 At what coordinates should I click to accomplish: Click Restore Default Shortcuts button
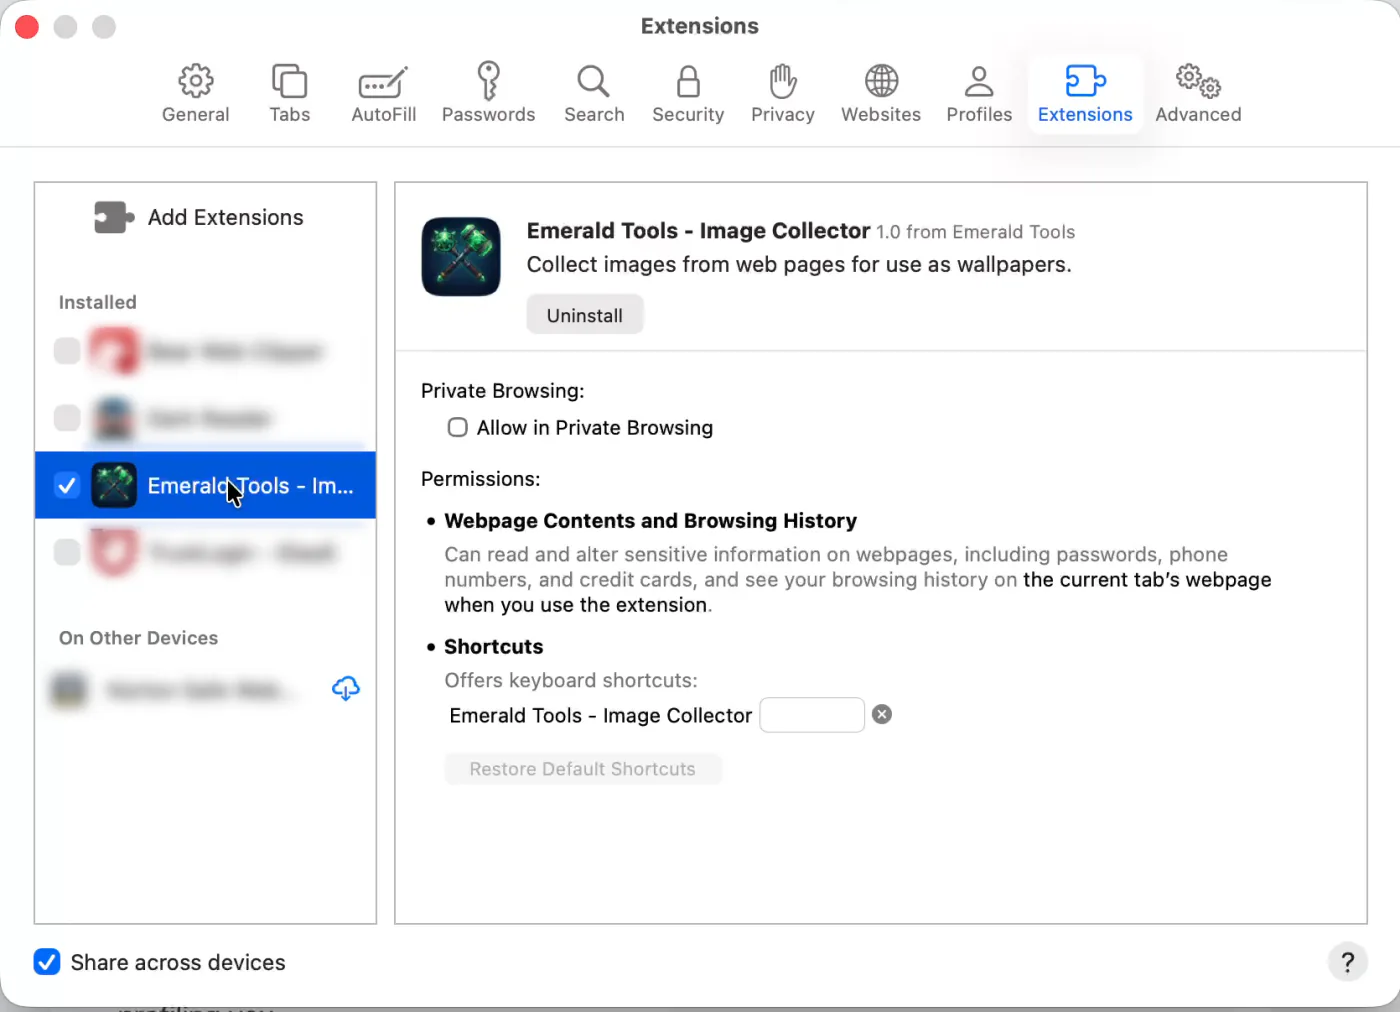coord(583,769)
